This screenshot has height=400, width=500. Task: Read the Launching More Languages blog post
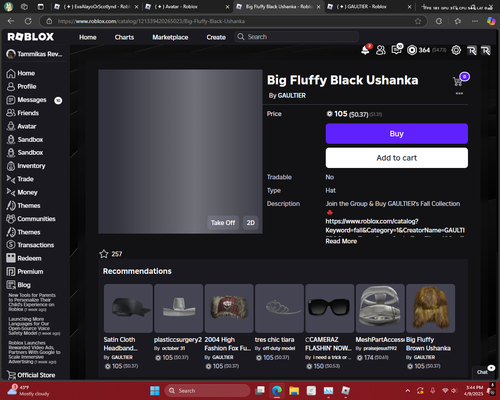tap(34, 326)
